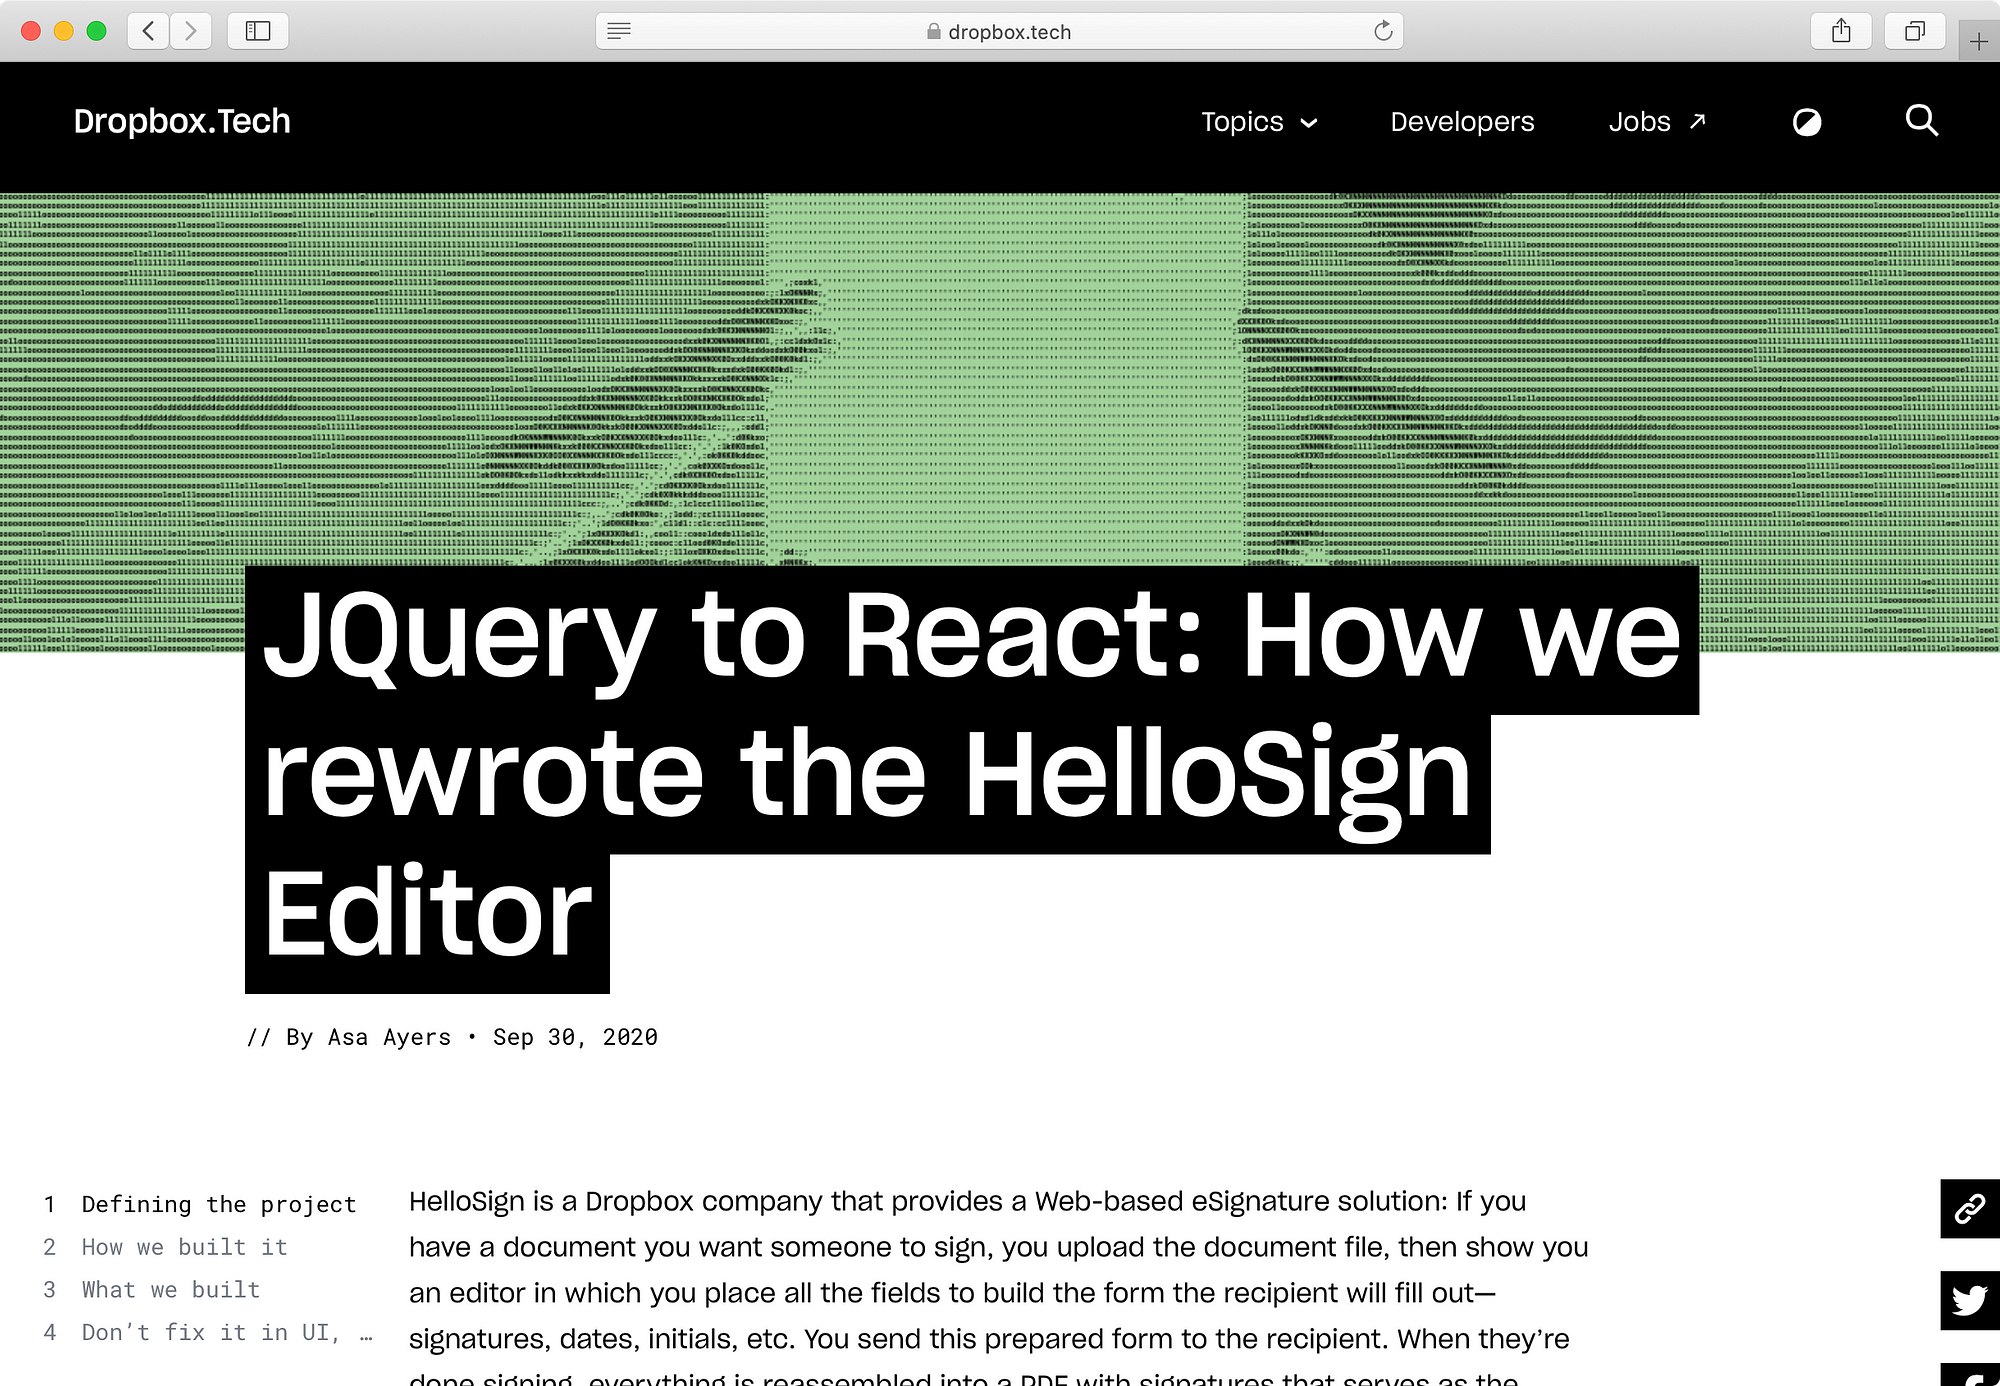The width and height of the screenshot is (2000, 1386).
Task: Go to Dropbox.Tech home logo
Action: click(x=182, y=122)
